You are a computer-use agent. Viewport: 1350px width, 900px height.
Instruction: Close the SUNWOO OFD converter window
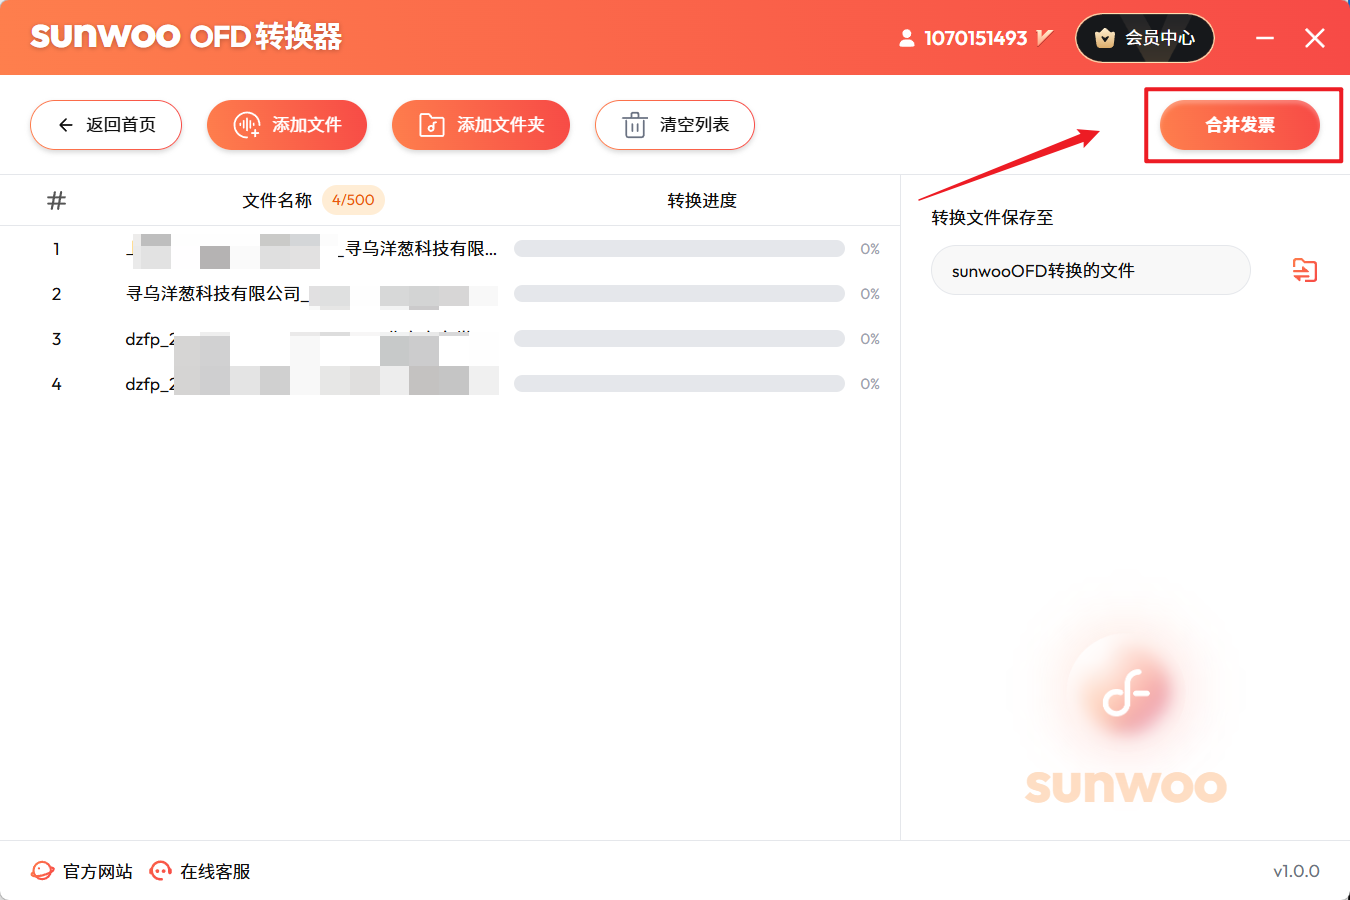pos(1315,38)
